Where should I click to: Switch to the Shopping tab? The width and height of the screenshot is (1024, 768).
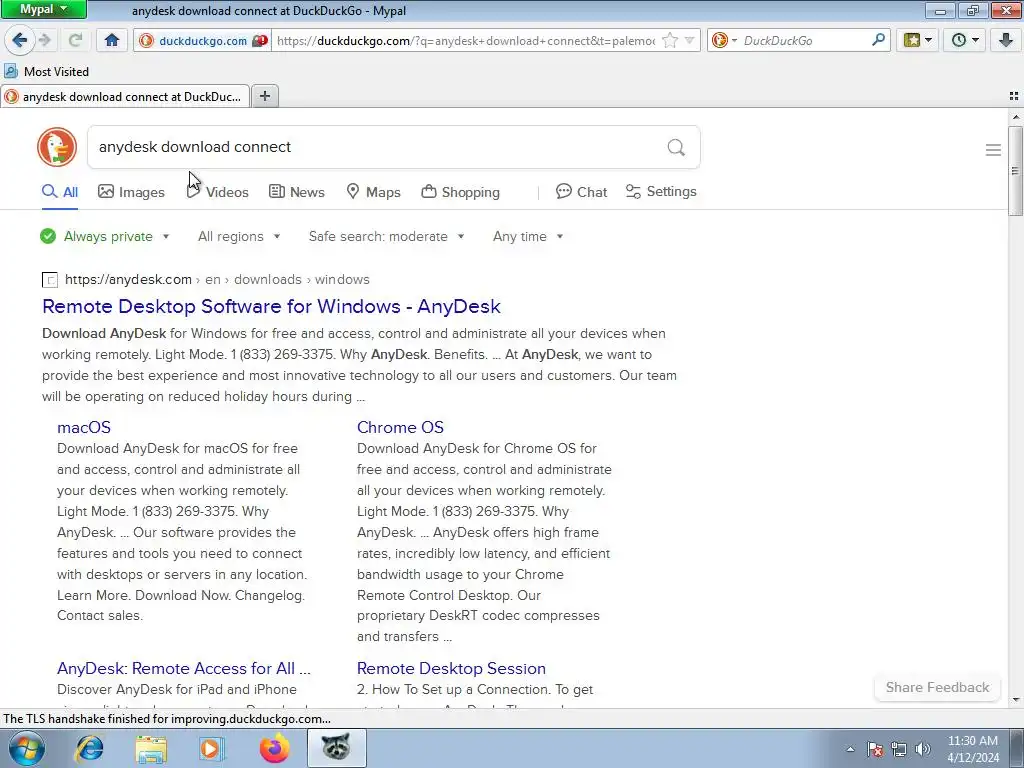(460, 192)
